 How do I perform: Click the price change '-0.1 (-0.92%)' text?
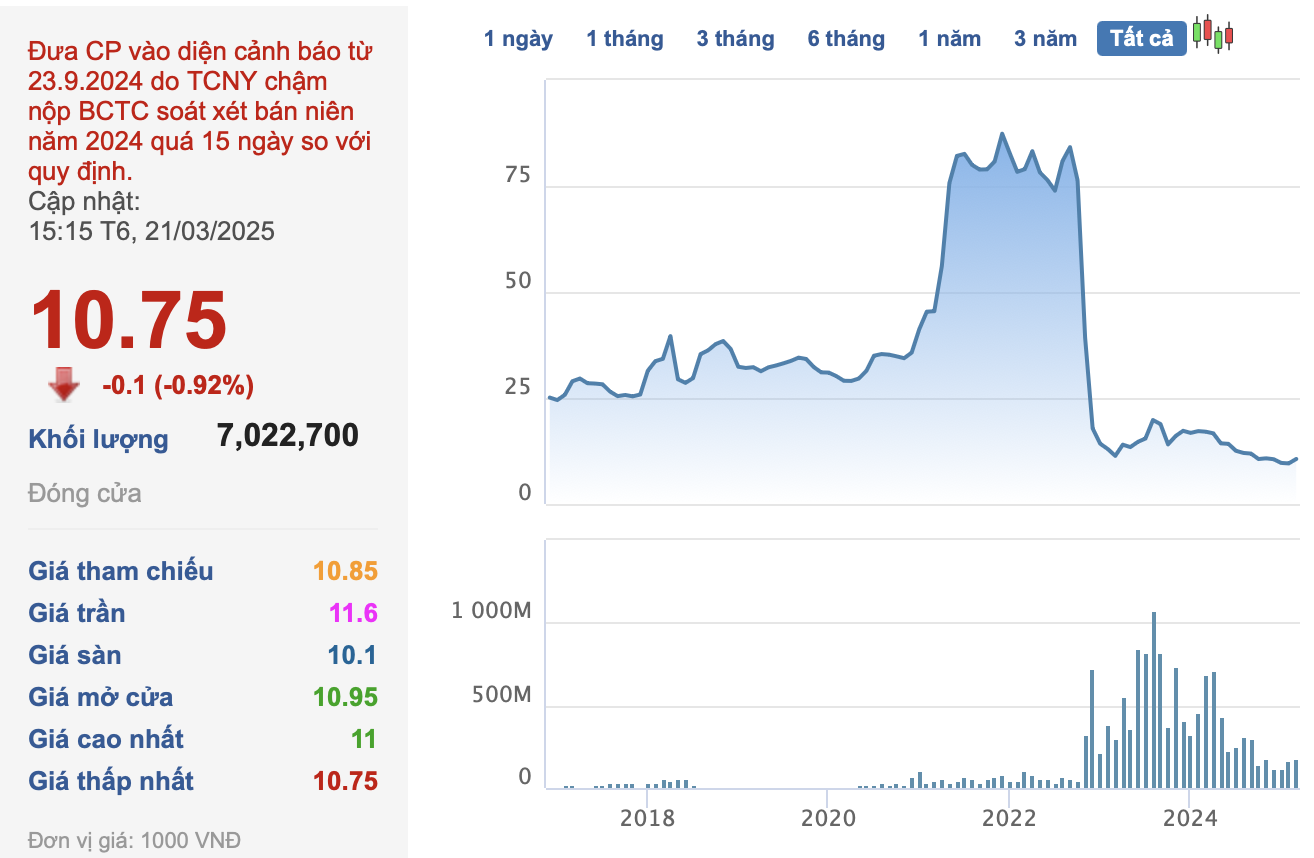tap(178, 385)
